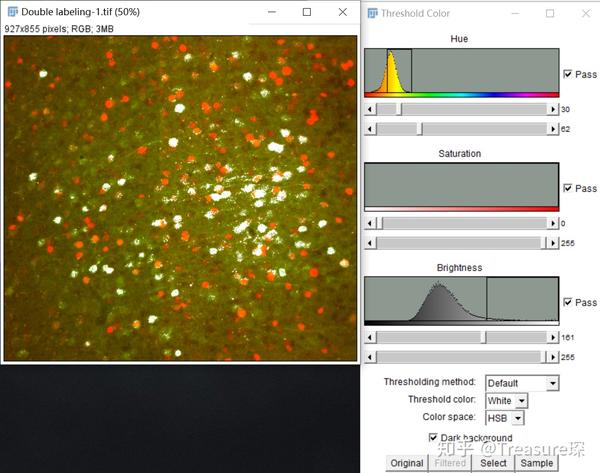
Task: Toggle the Saturation Pass checkbox
Action: [569, 188]
